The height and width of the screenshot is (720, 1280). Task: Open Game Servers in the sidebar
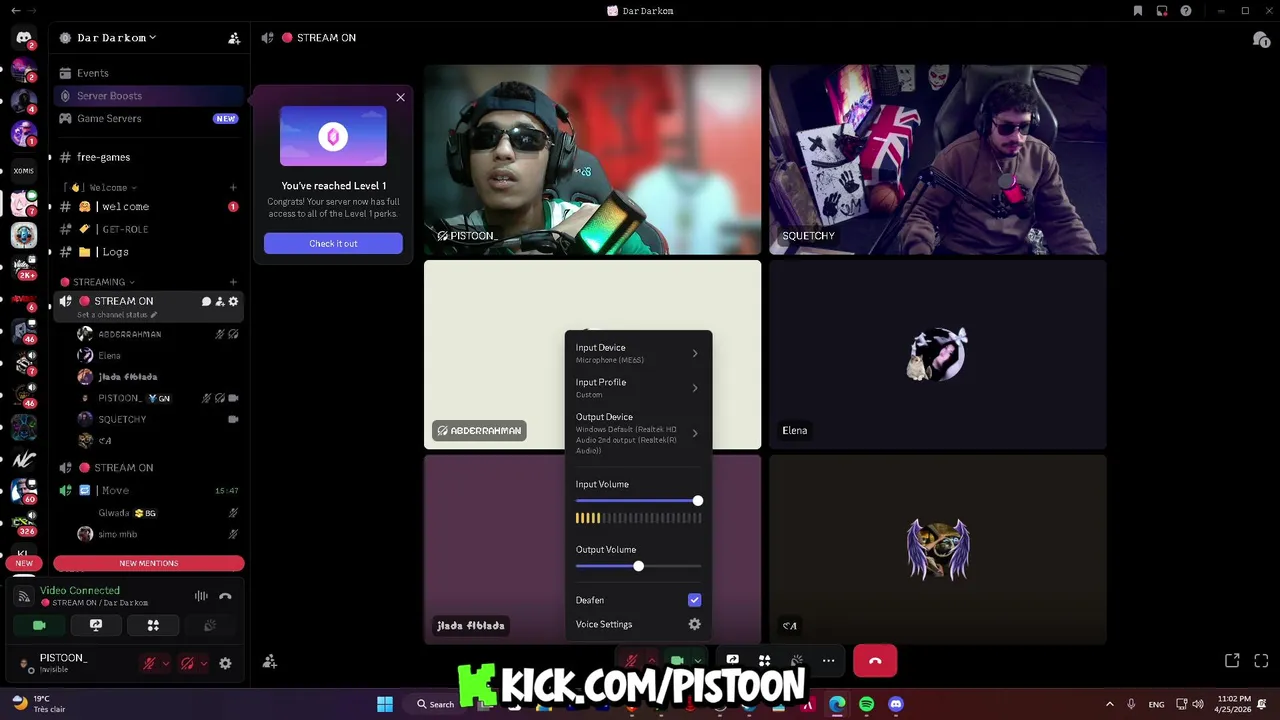[x=148, y=118]
